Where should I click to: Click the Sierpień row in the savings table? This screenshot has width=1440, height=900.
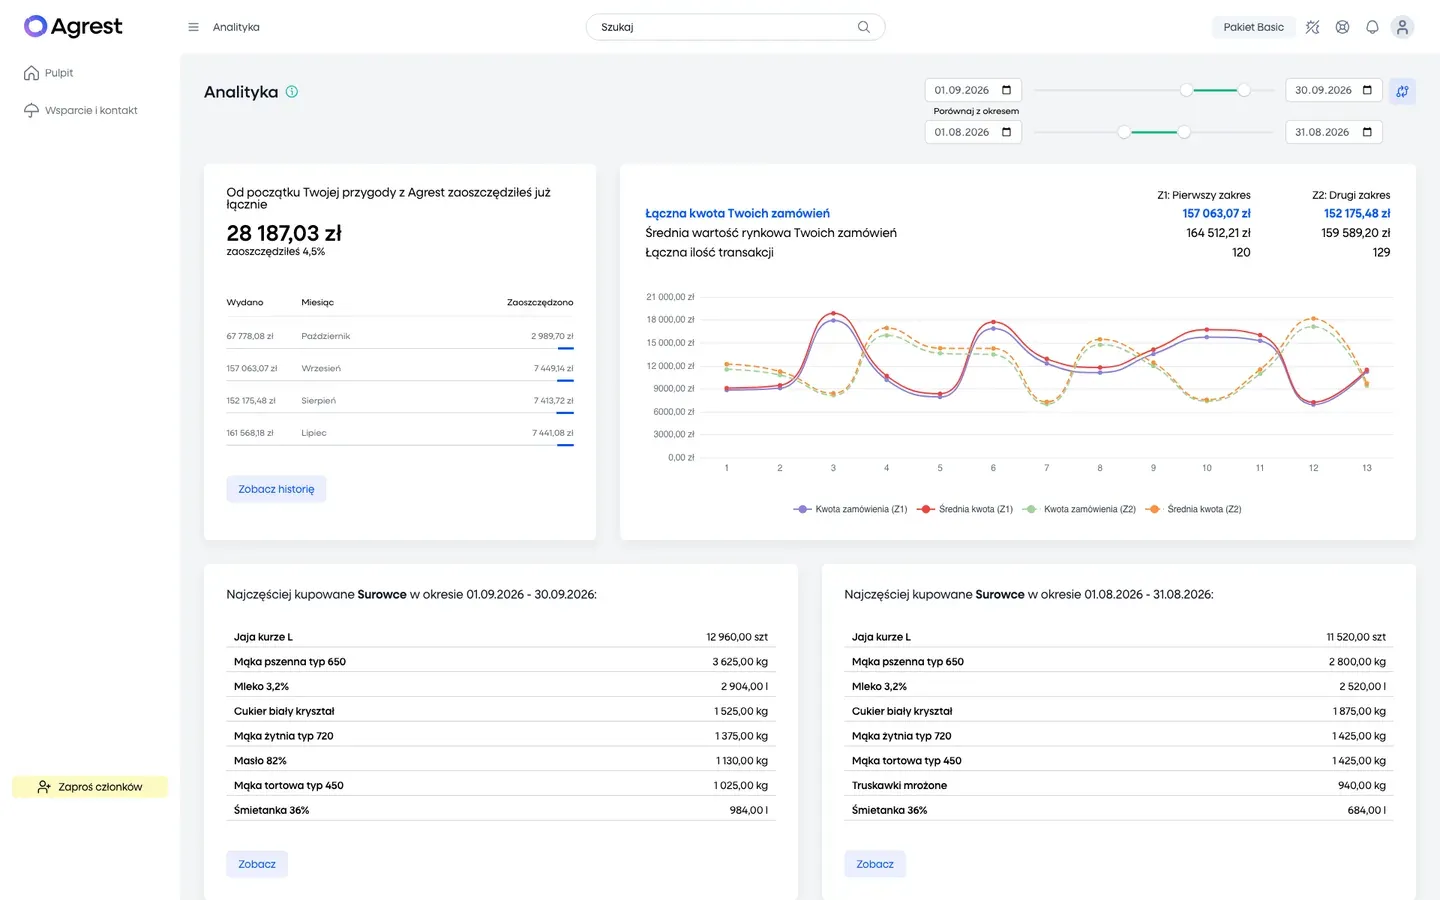[x=400, y=400]
